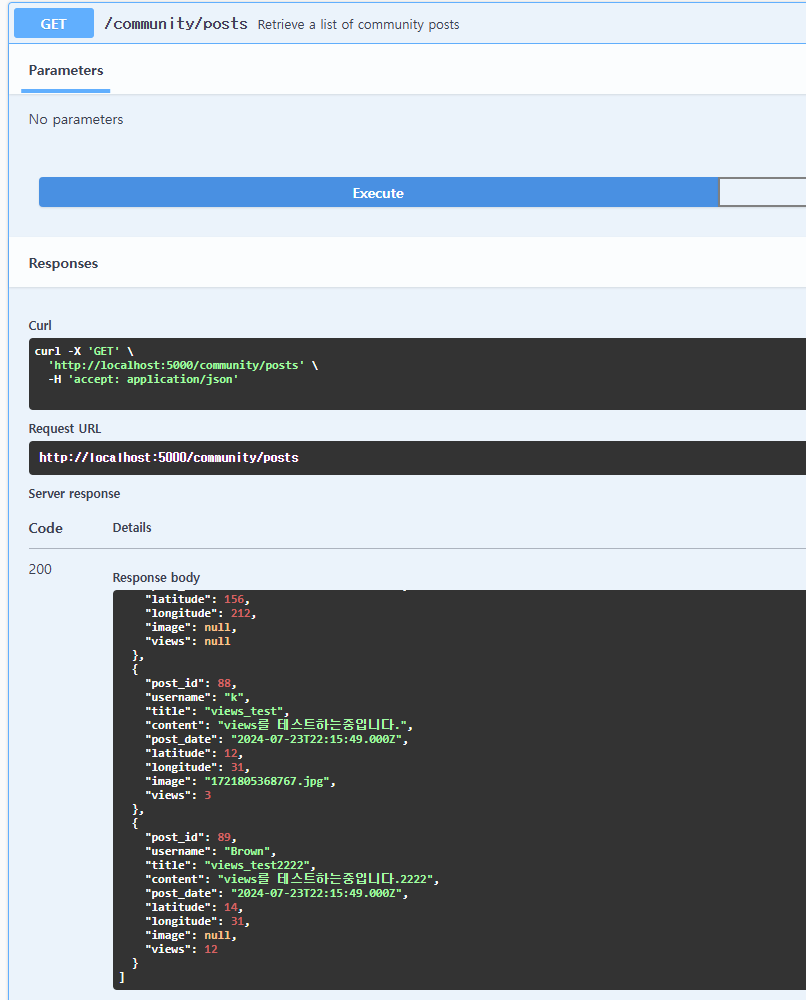Click the 200 status code
The width and height of the screenshot is (806, 1000).
pyautogui.click(x=40, y=569)
